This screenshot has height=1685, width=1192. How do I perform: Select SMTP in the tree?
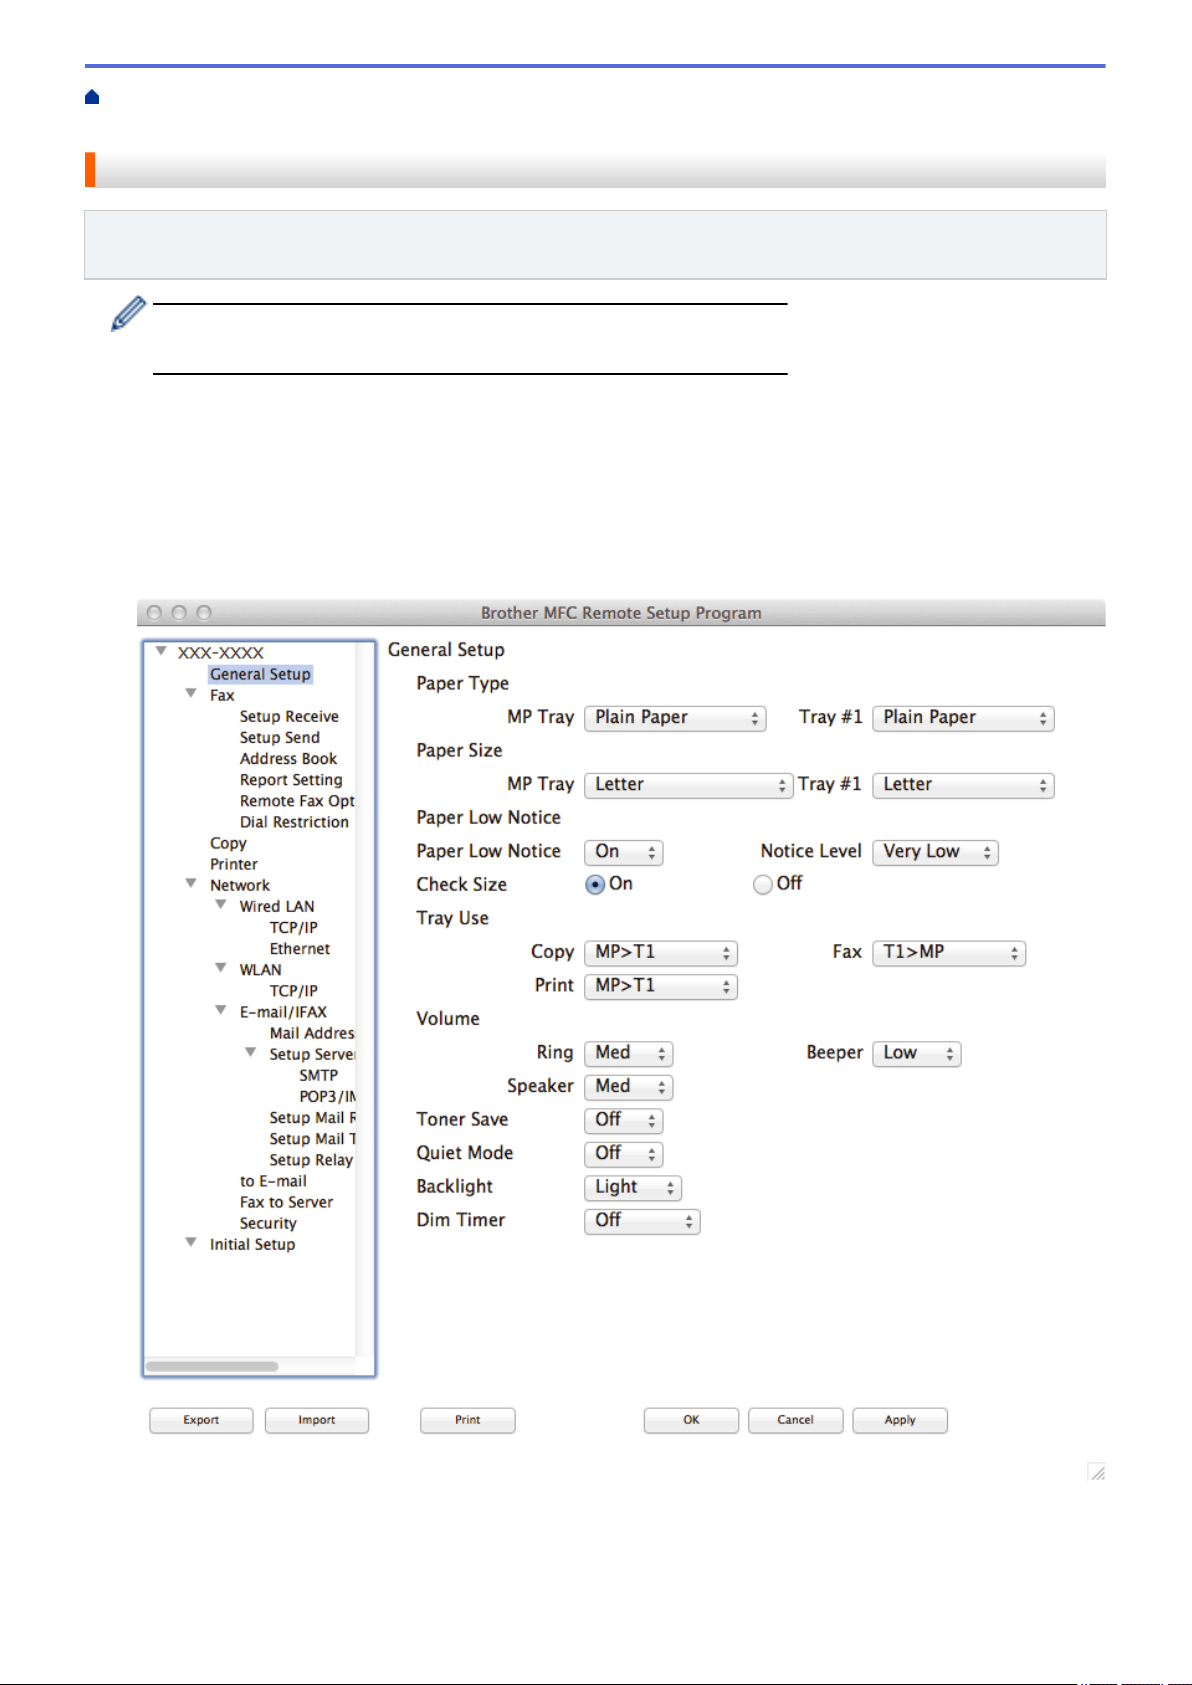[318, 1075]
